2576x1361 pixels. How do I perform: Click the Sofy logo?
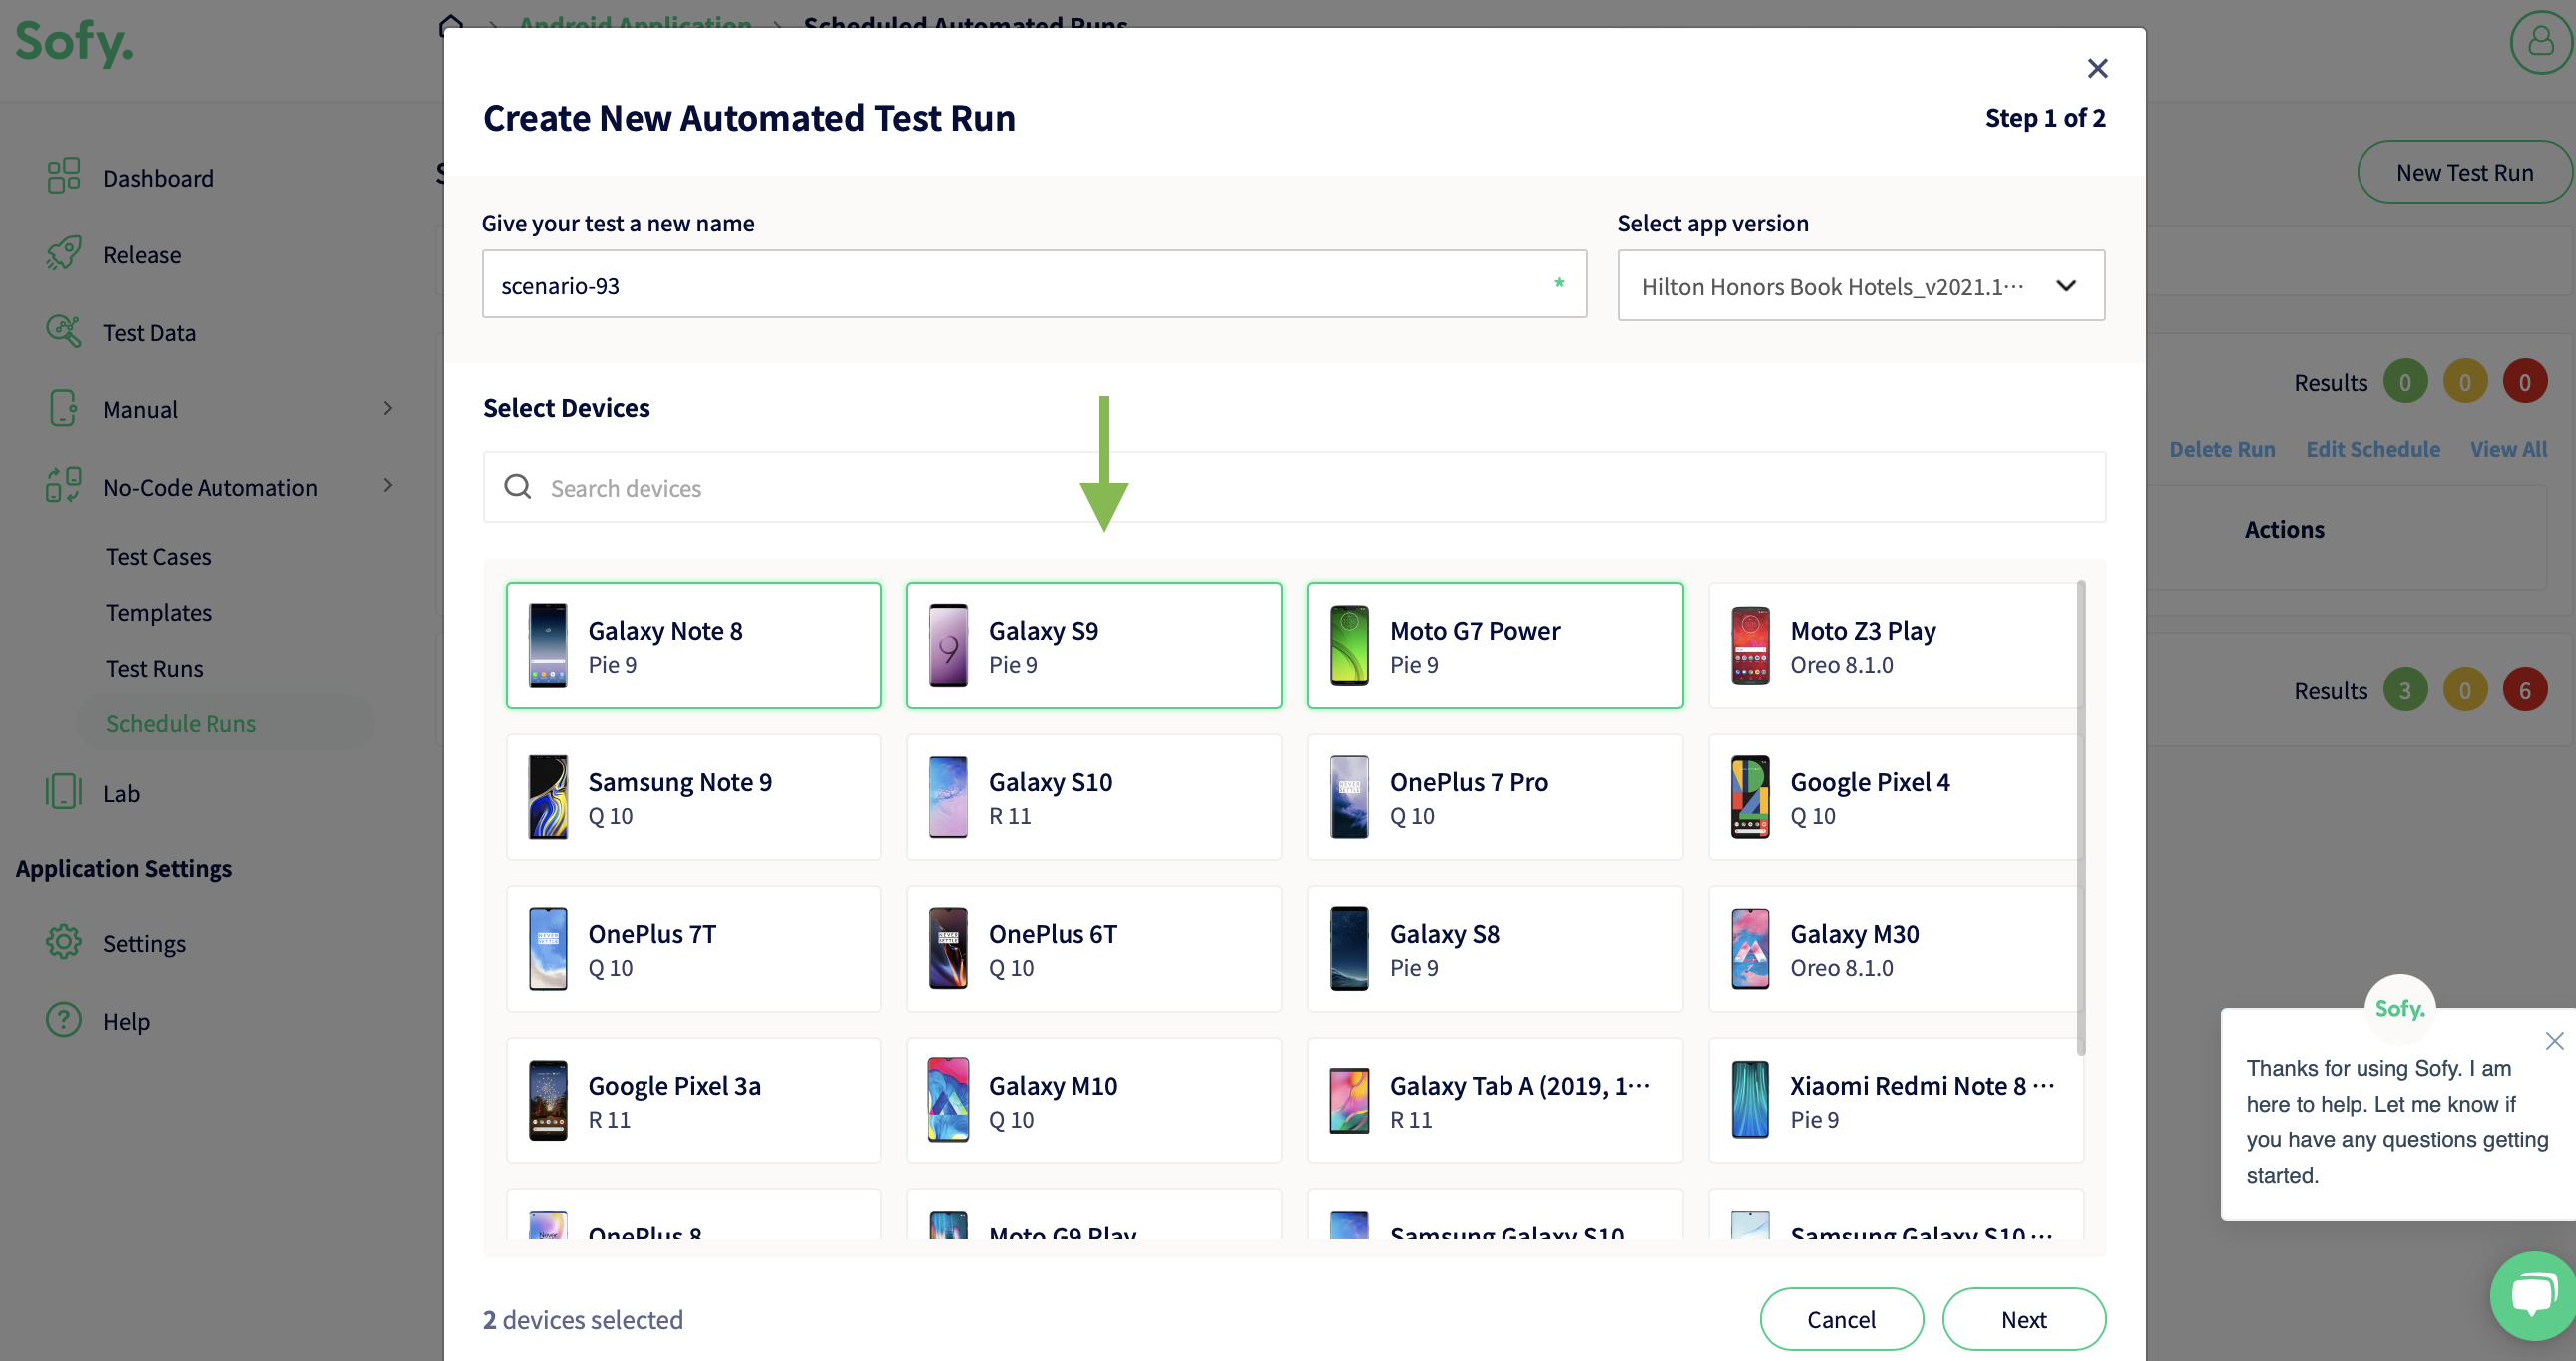click(74, 42)
